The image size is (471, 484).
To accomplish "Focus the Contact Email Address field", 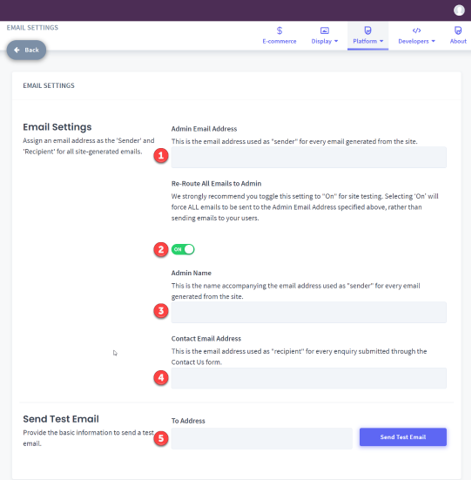I will [x=309, y=378].
